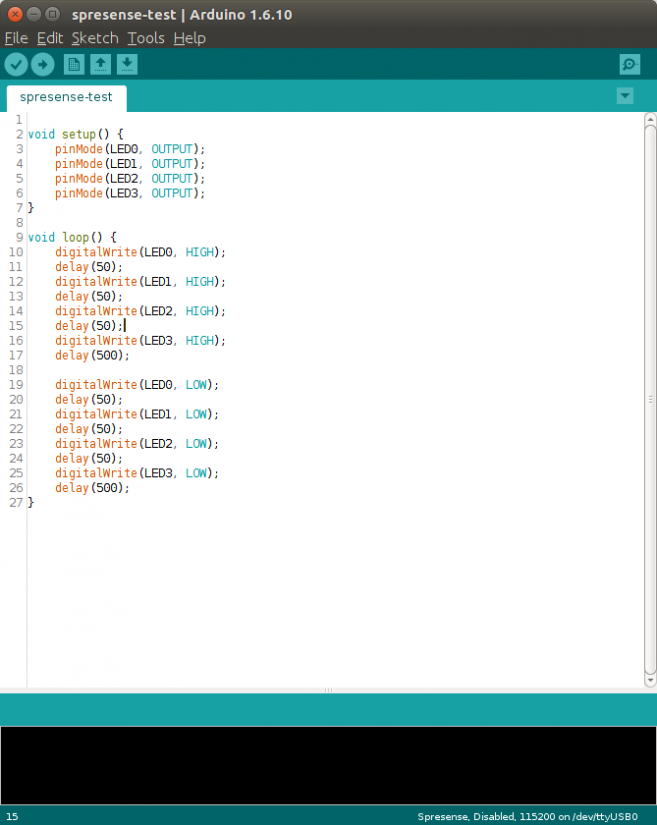Minimize the Arduino IDE window
Screen dimensions: 657x825
(32, 14)
